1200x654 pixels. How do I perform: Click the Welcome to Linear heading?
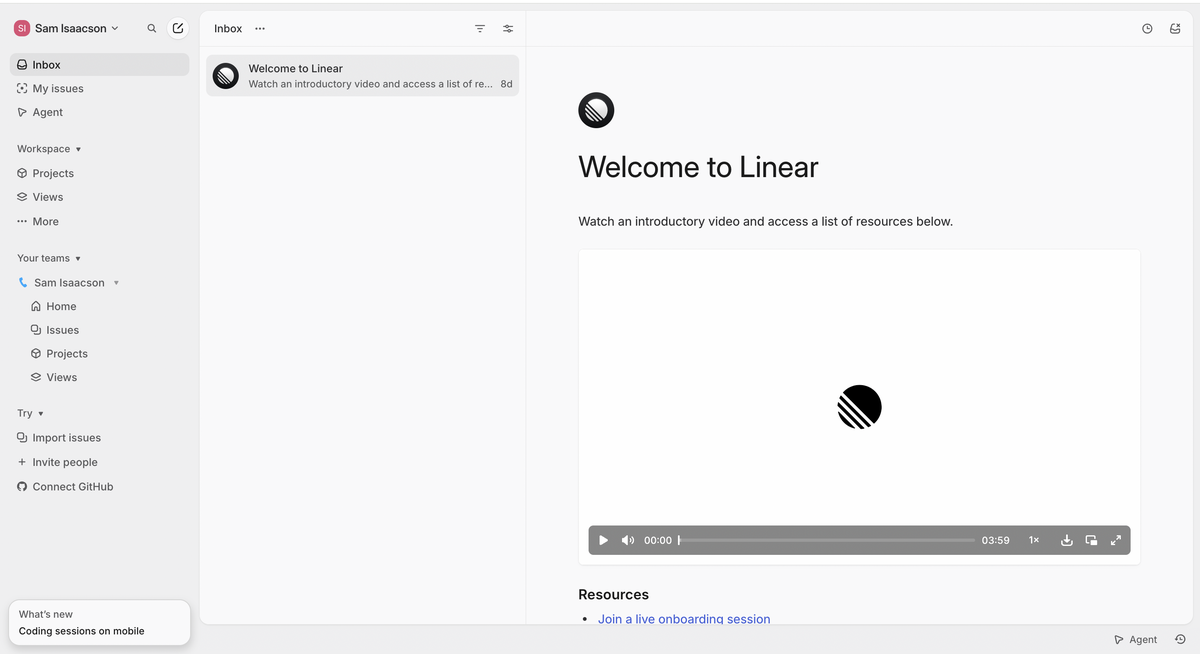point(698,166)
